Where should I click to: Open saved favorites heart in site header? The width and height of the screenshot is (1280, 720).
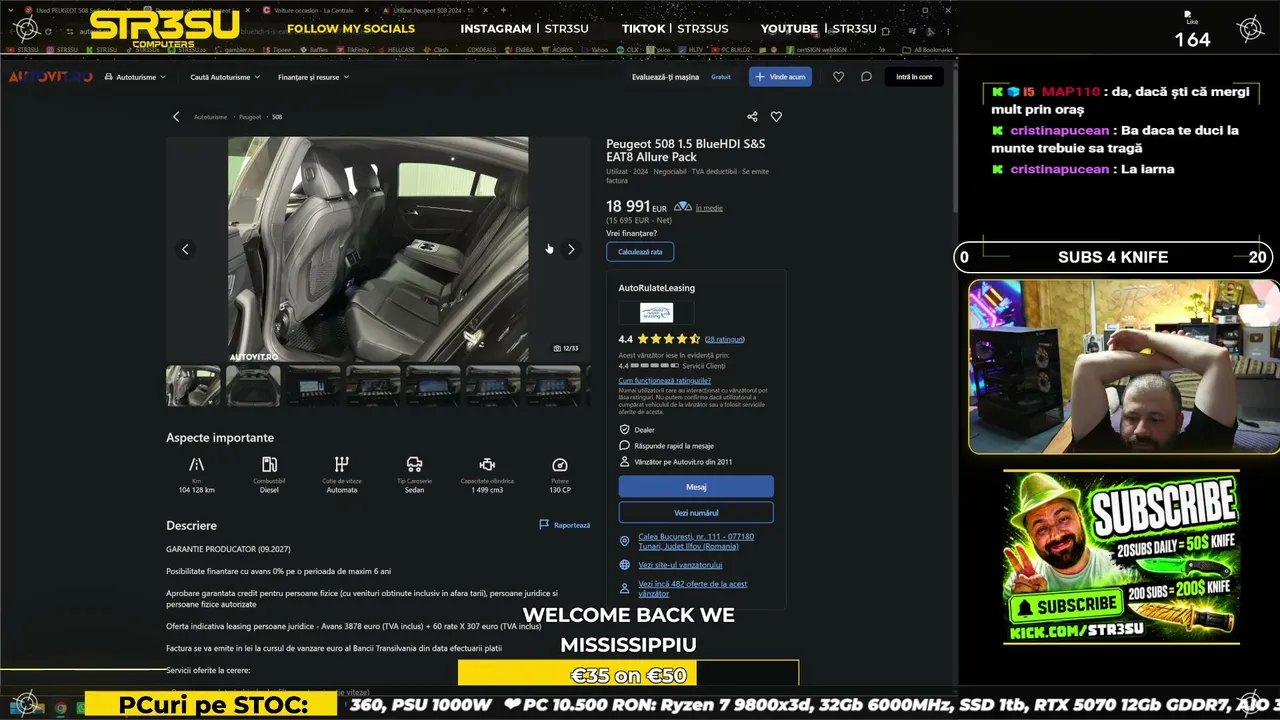pyautogui.click(x=838, y=77)
